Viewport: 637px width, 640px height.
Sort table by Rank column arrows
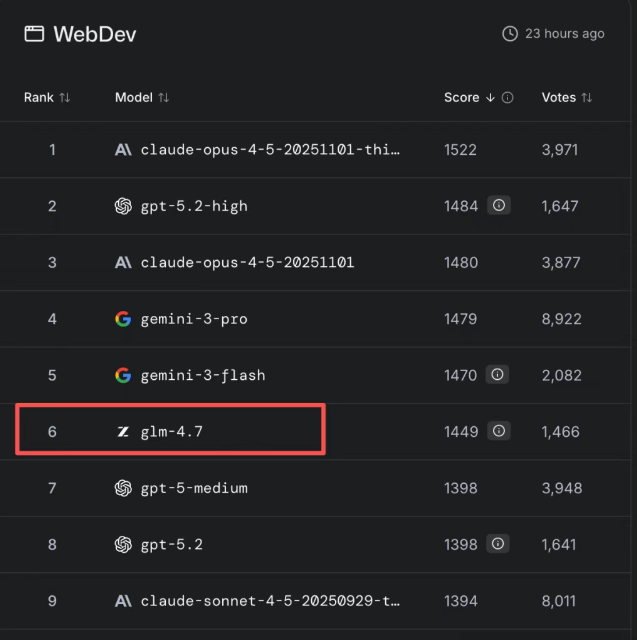(64, 98)
